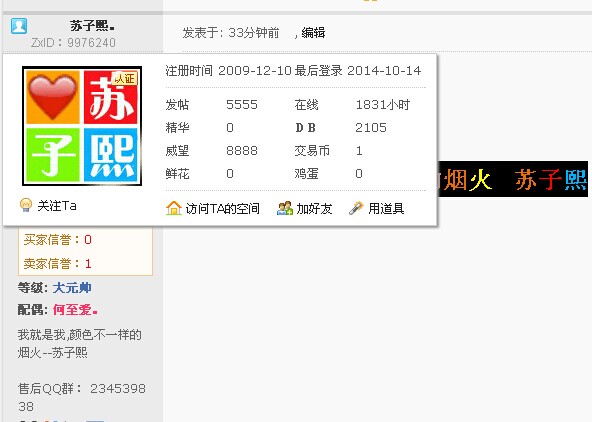Click the rank label 大元帅
This screenshot has height=422, width=592.
point(72,288)
